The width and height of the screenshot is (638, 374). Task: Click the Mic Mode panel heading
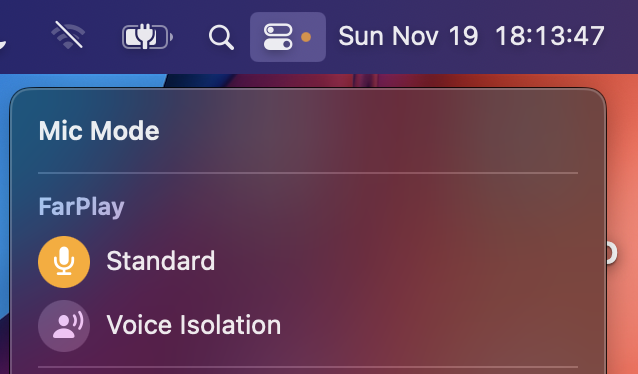pos(99,131)
